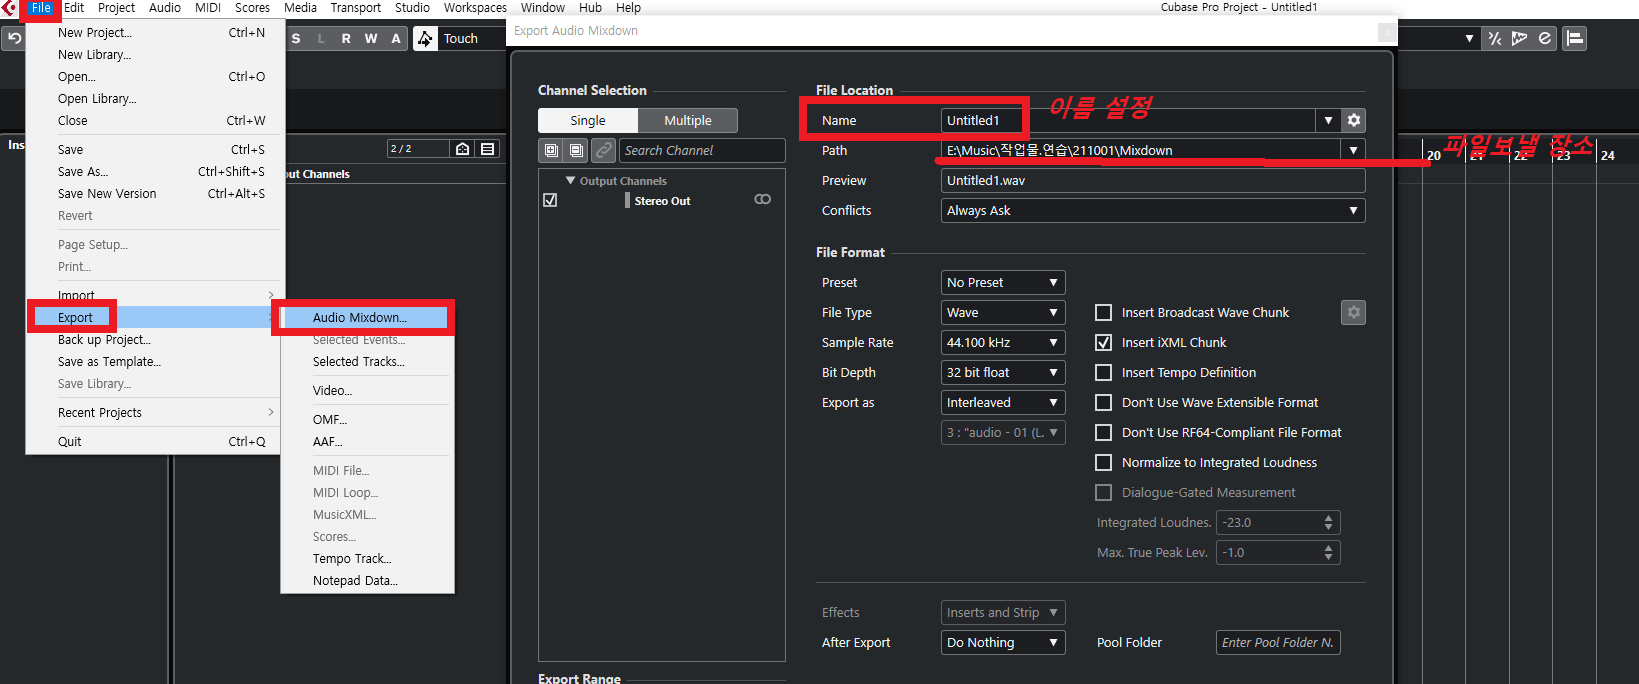Enable Normalize to Integrated Loudness
This screenshot has width=1639, height=684.
point(1104,462)
